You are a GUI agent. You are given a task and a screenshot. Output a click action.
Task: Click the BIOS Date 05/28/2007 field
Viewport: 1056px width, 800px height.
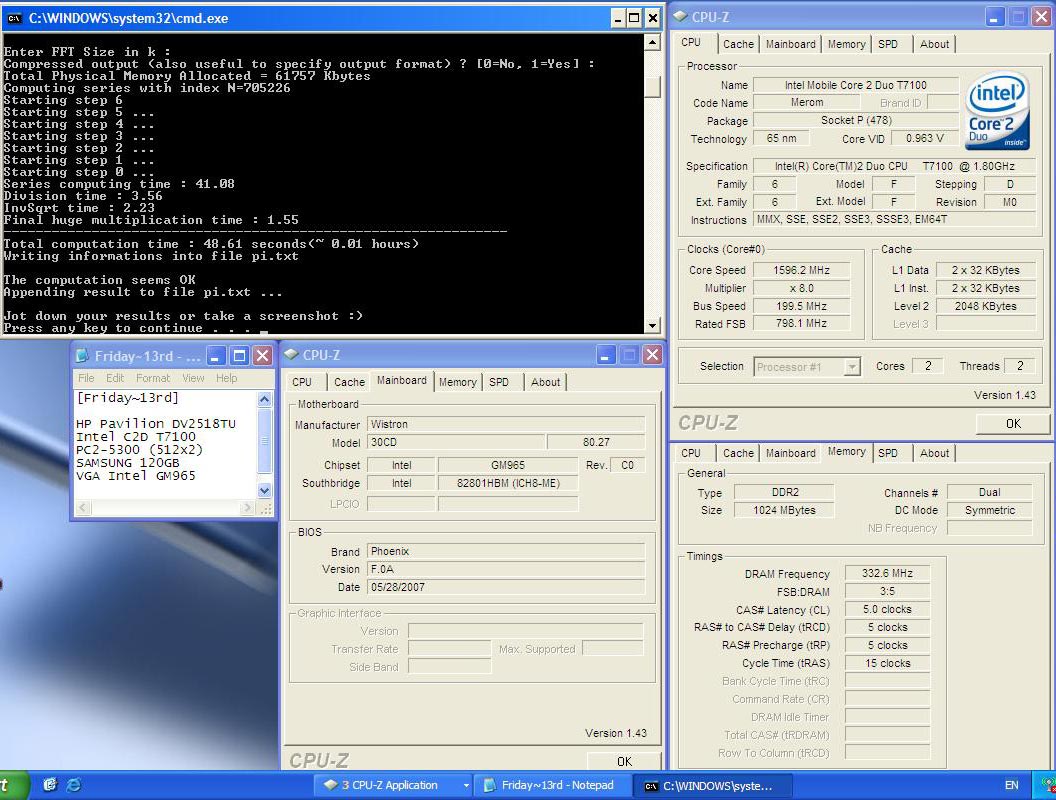click(506, 587)
